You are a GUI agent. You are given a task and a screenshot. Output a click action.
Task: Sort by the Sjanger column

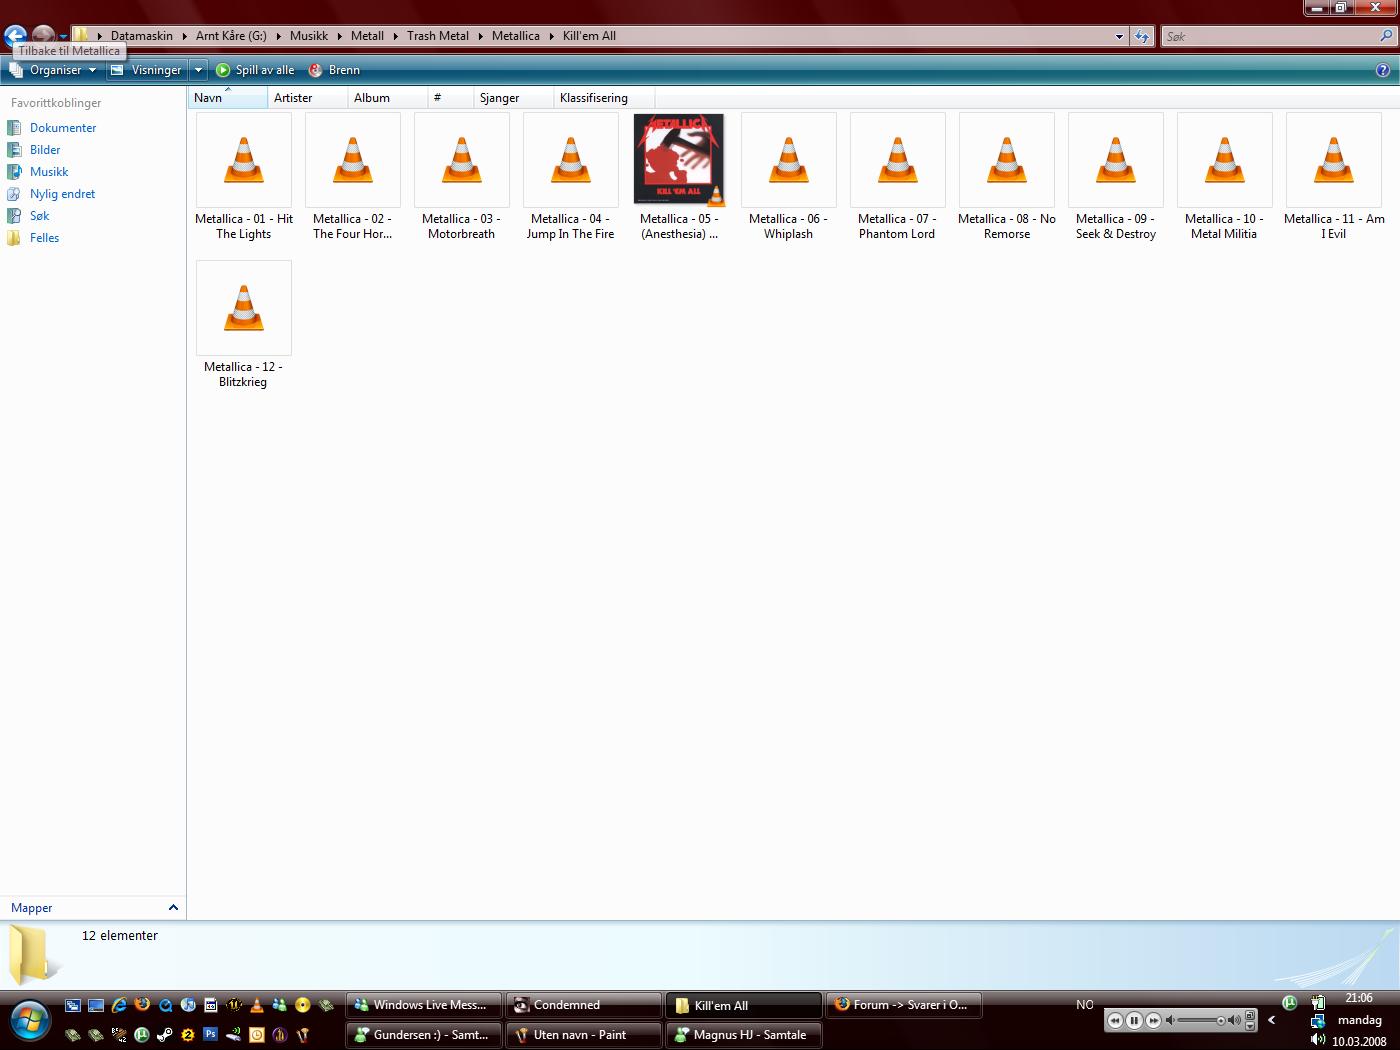[x=514, y=97]
